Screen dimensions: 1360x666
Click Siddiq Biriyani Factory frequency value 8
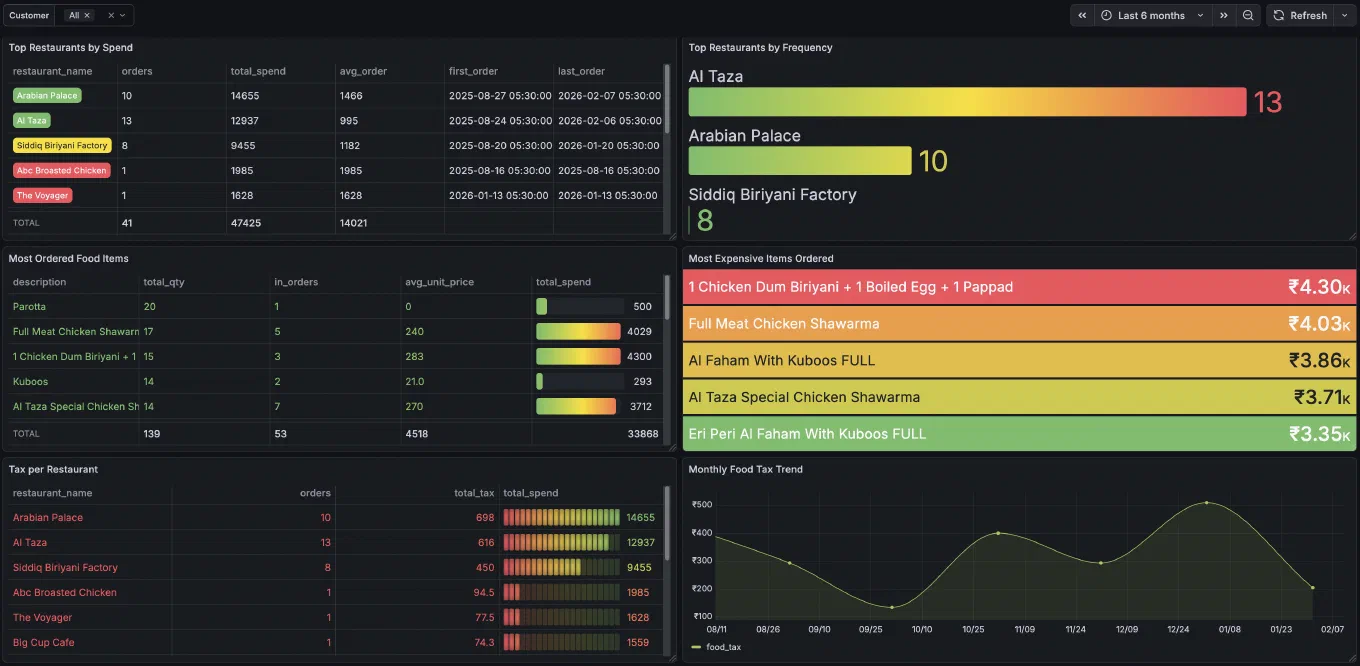tap(705, 220)
